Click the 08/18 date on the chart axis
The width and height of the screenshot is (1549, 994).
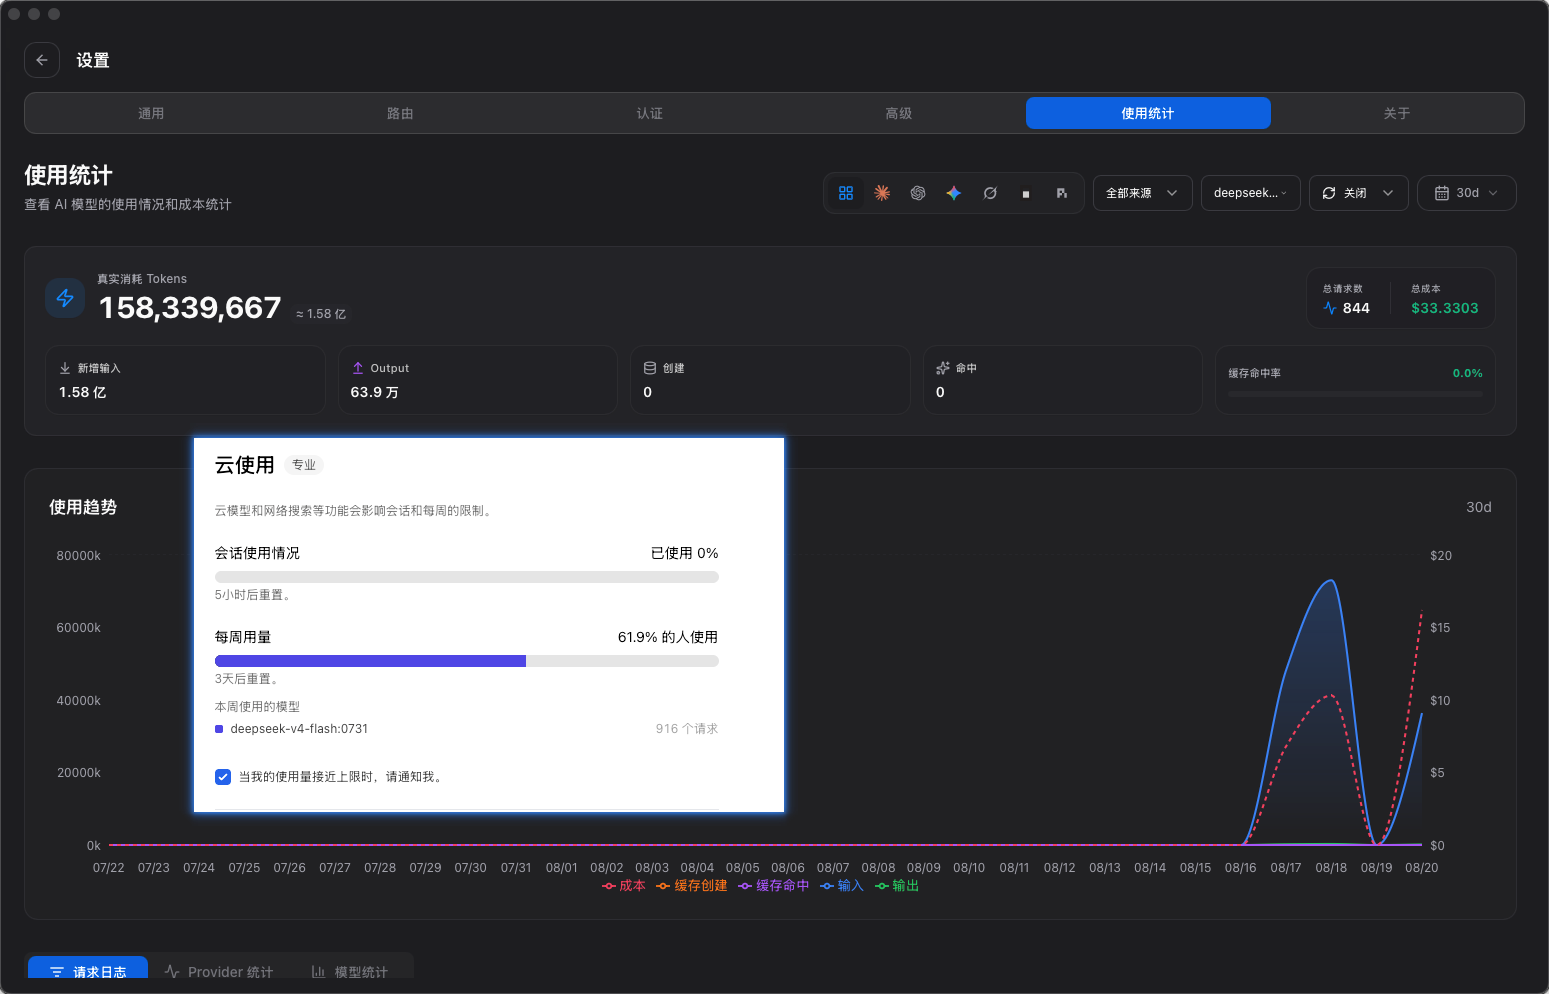pyautogui.click(x=1331, y=868)
